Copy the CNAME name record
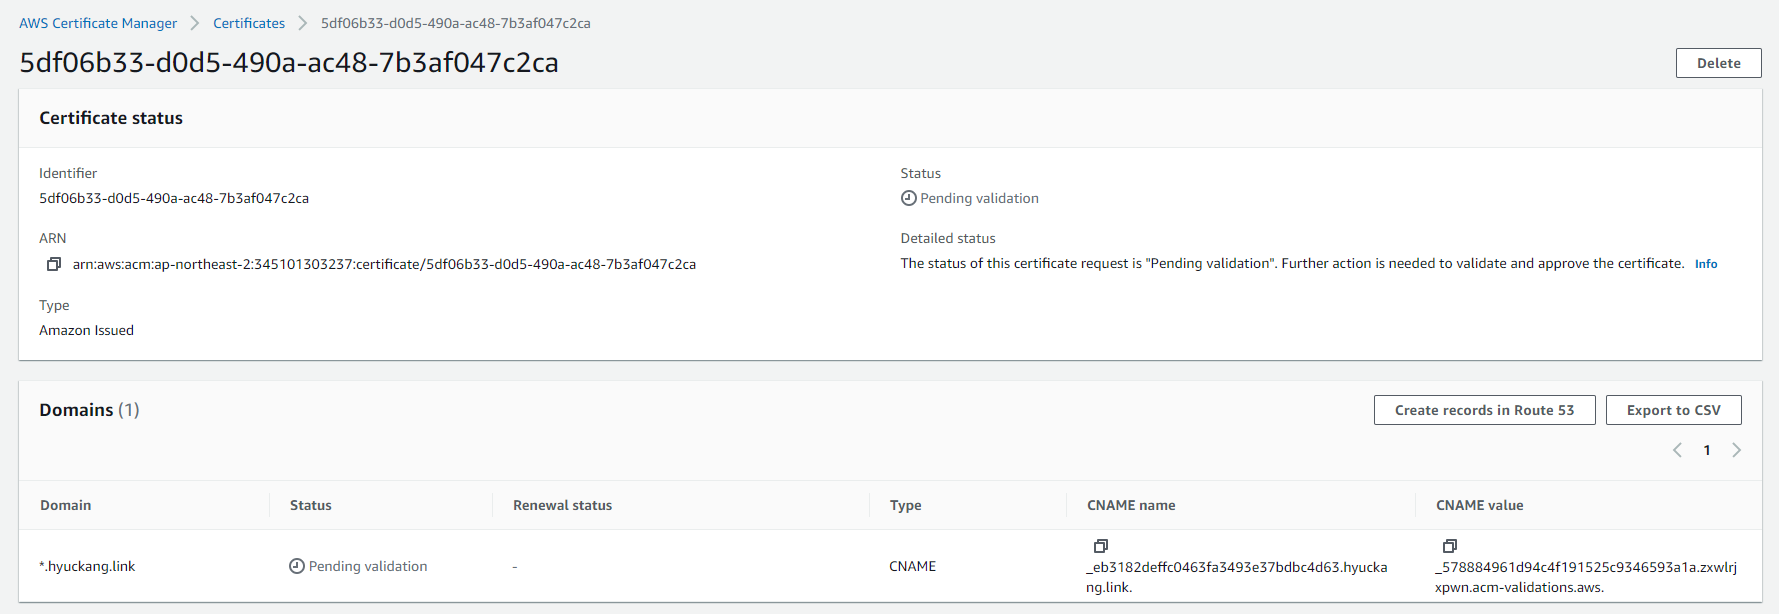Screen dimensions: 1779x614 tap(1100, 546)
